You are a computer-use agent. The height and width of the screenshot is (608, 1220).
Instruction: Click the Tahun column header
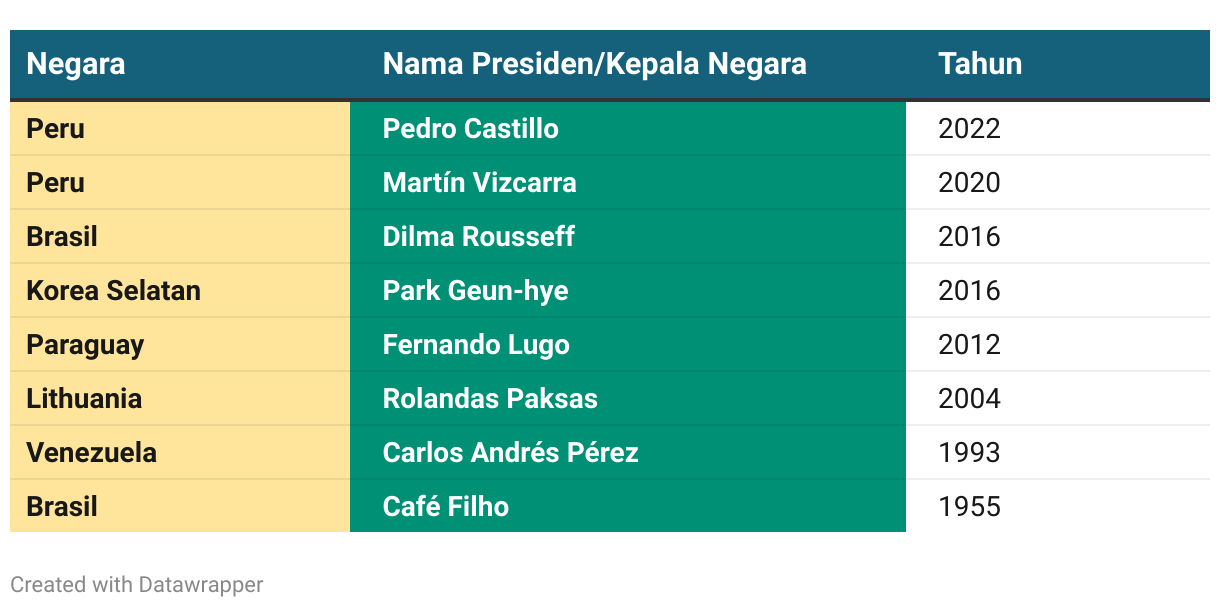[x=980, y=64]
